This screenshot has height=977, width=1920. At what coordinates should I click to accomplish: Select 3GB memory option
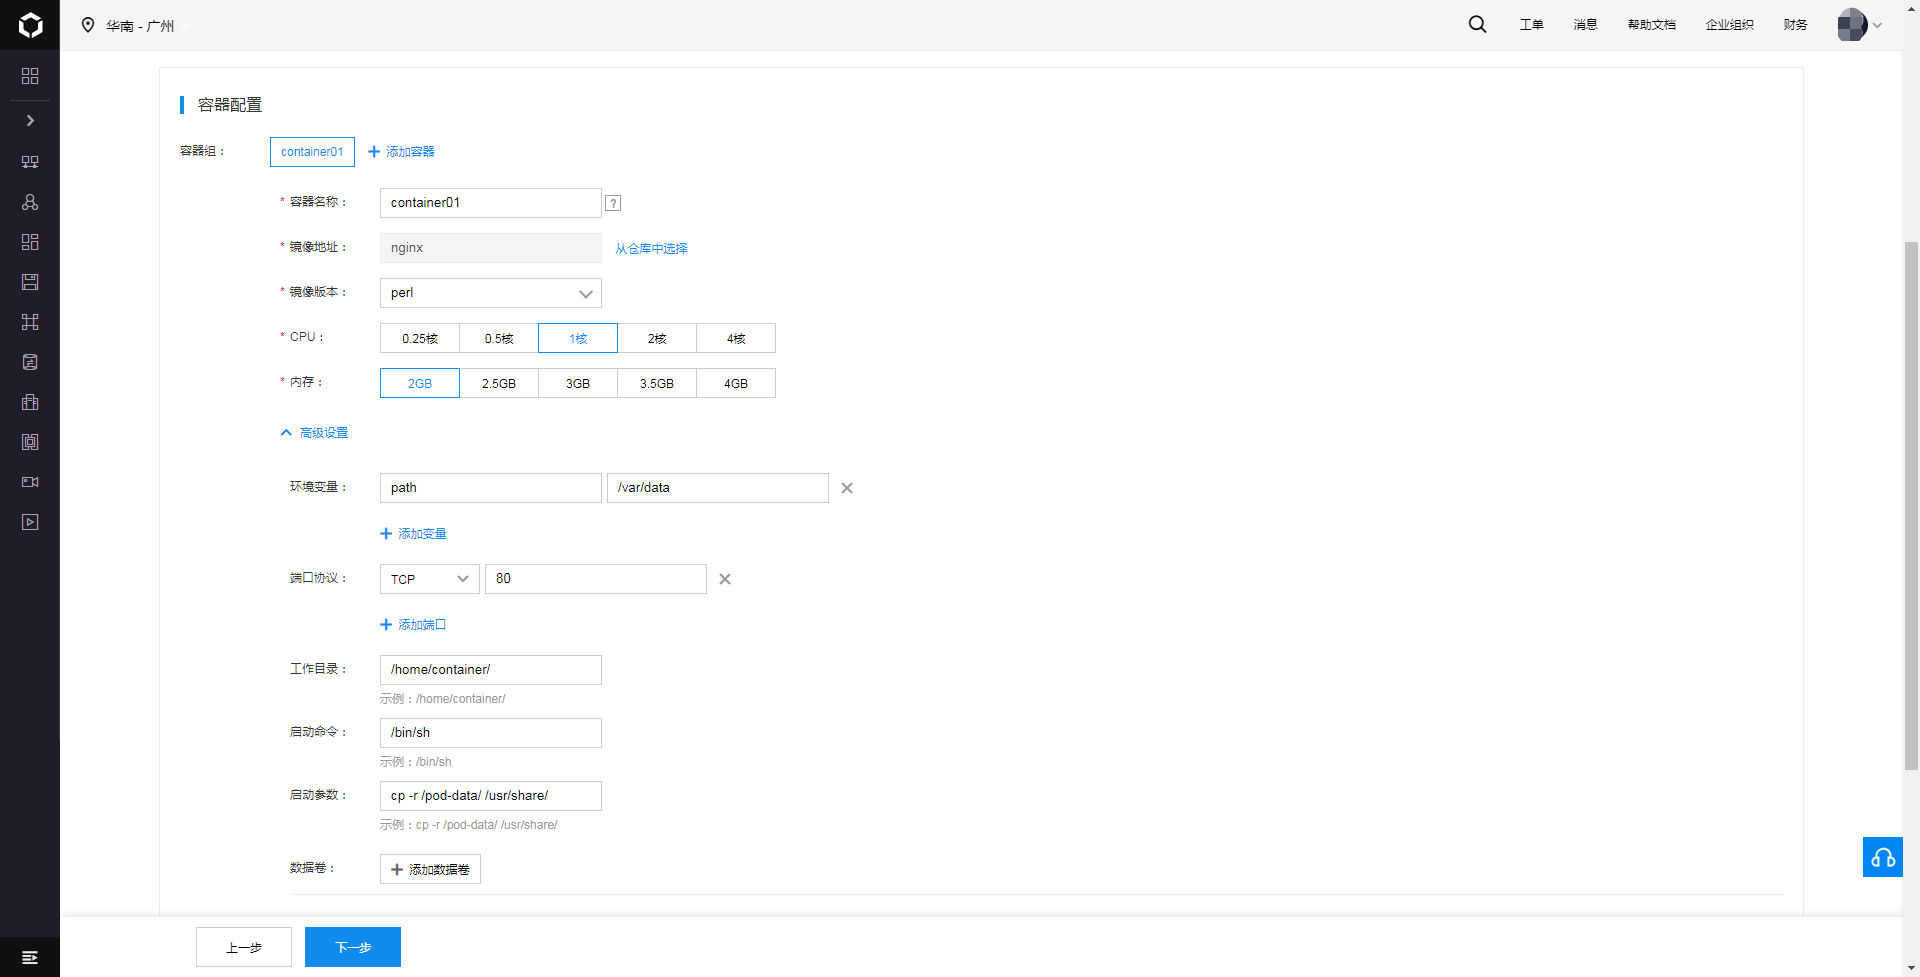pyautogui.click(x=578, y=383)
